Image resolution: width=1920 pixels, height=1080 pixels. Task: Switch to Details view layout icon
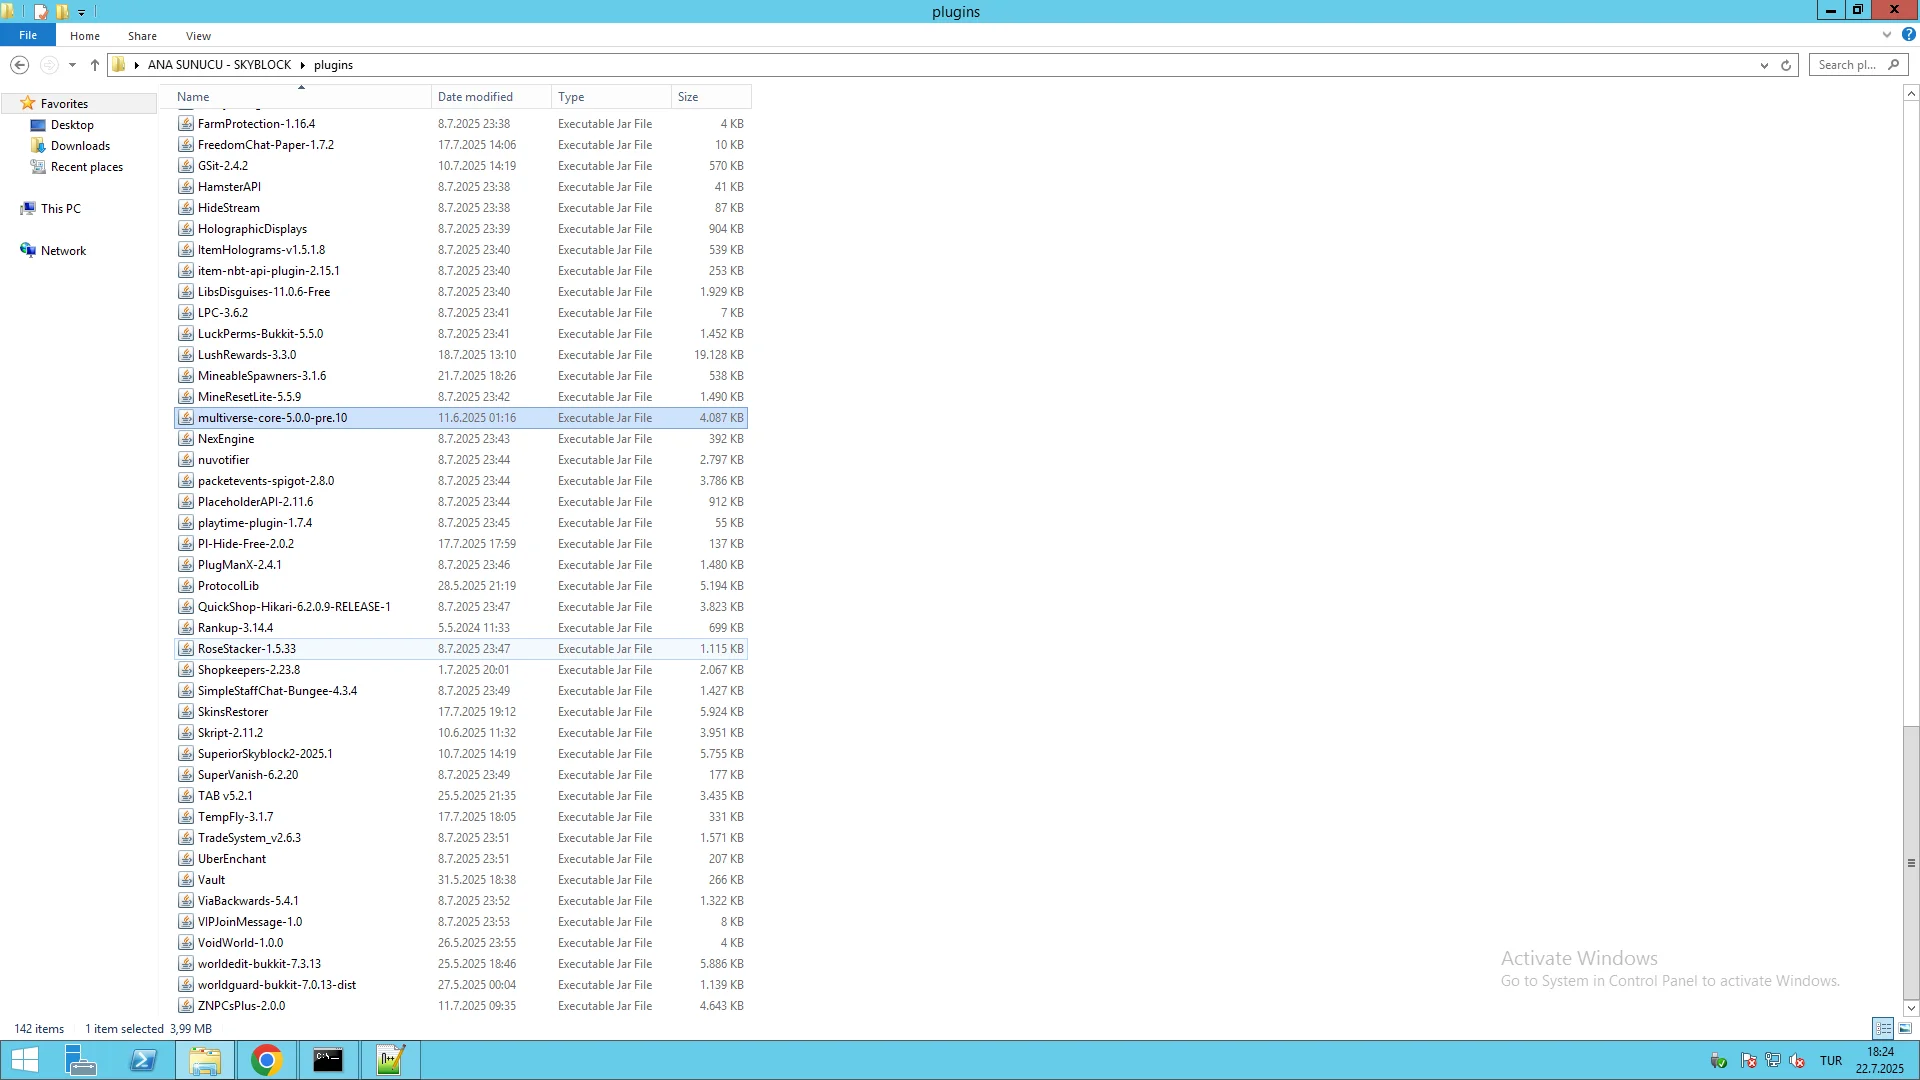pyautogui.click(x=1883, y=1028)
